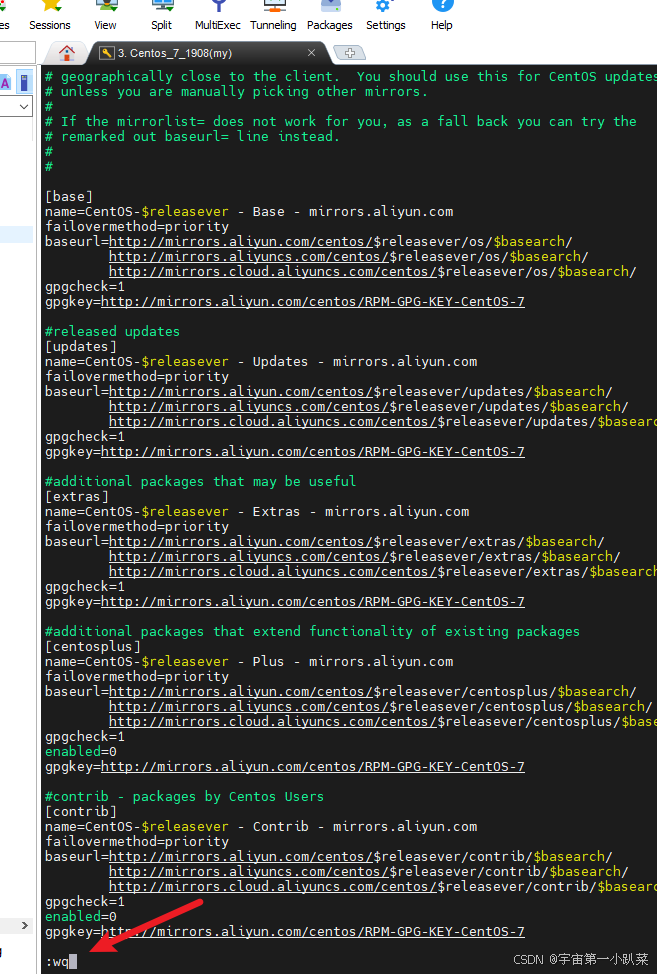Select the 3. Centos_7_1908(my) tab

pos(175,53)
